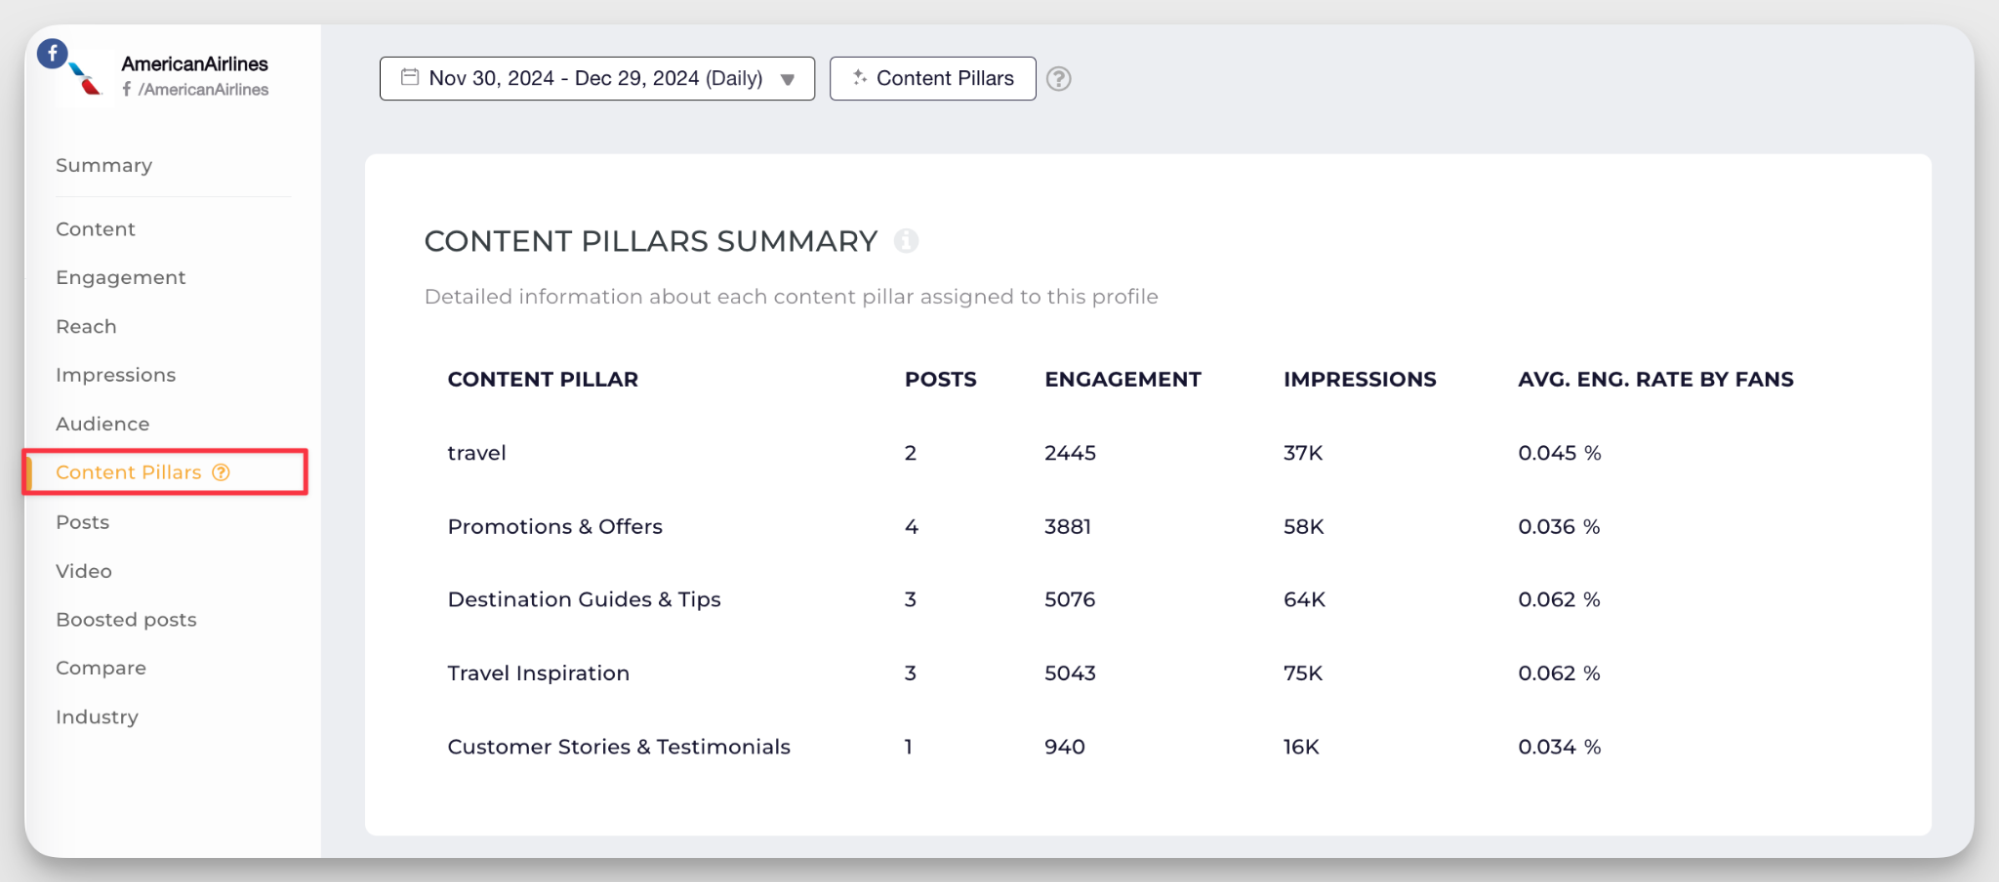
Task: Click the American Airlines profile logo
Action: coord(85,78)
